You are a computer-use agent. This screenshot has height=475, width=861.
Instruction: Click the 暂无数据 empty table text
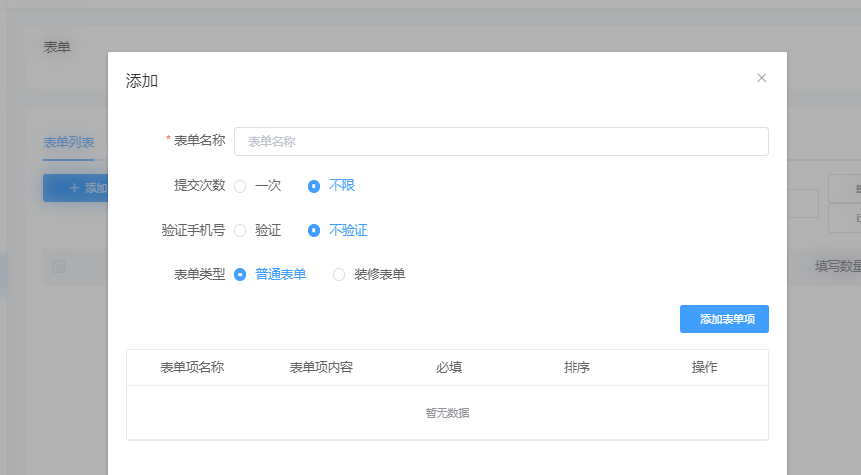click(x=447, y=413)
